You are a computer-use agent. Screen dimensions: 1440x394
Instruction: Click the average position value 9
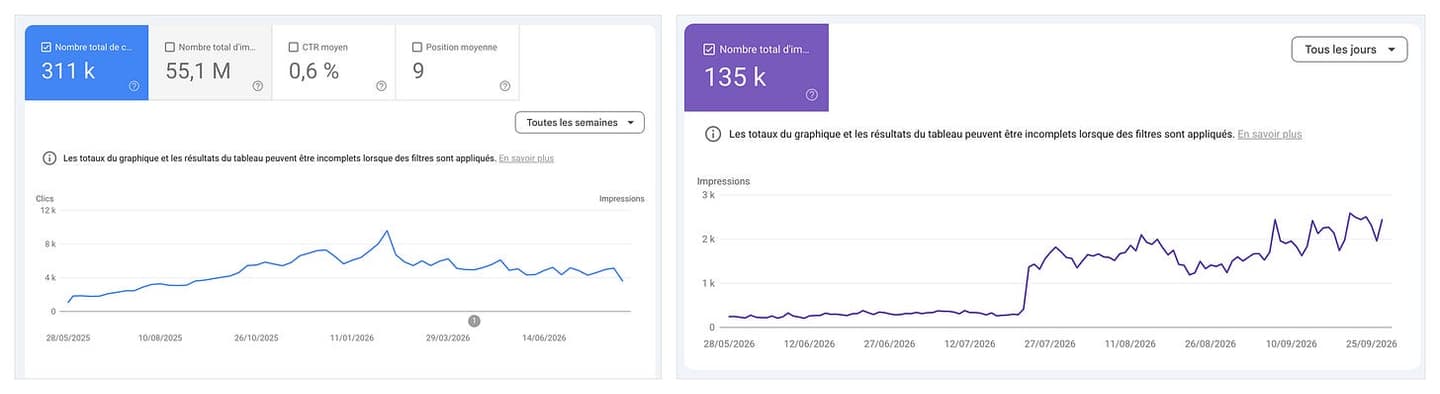point(418,71)
